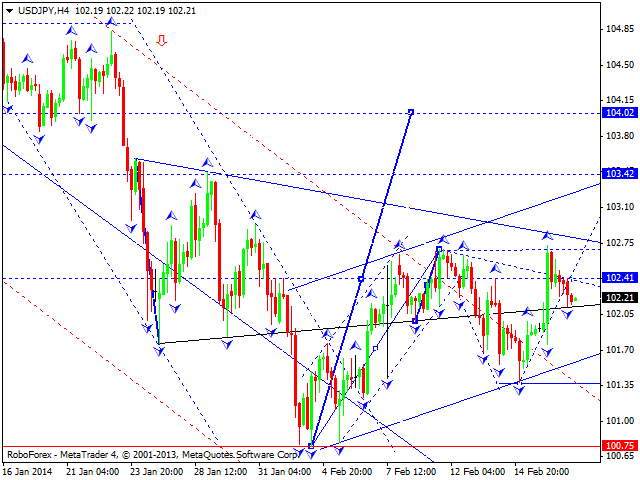Screen dimensions: 640x480
Task: Click the 21 Jan 04:00 time label
Action: pyautogui.click(x=93, y=472)
